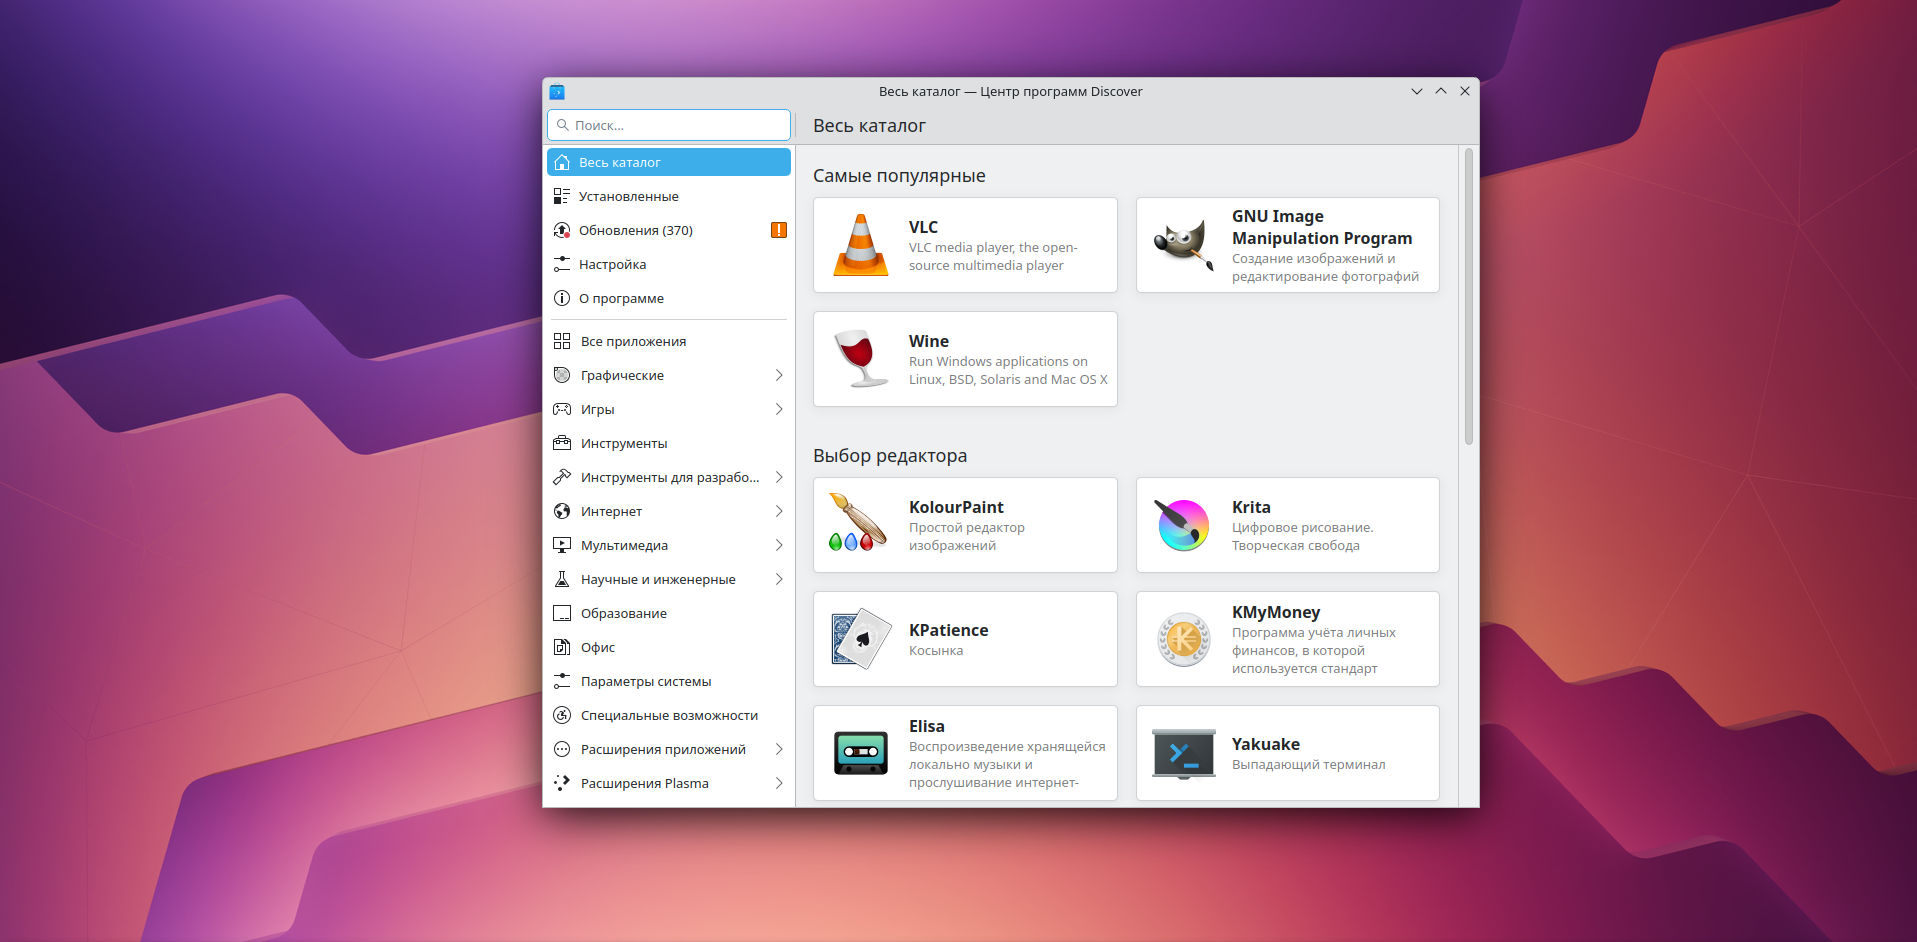The height and width of the screenshot is (942, 1917).
Task: Click the Косынка description text
Action: click(x=936, y=651)
